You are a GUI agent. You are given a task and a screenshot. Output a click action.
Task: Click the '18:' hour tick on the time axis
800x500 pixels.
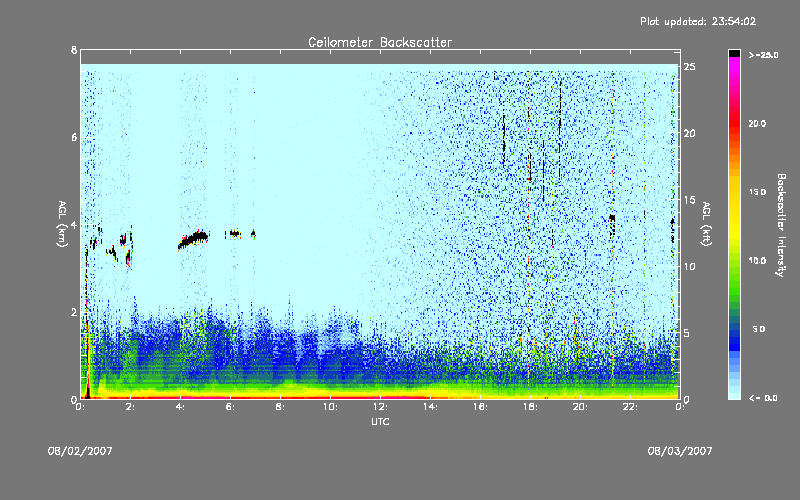tap(530, 407)
